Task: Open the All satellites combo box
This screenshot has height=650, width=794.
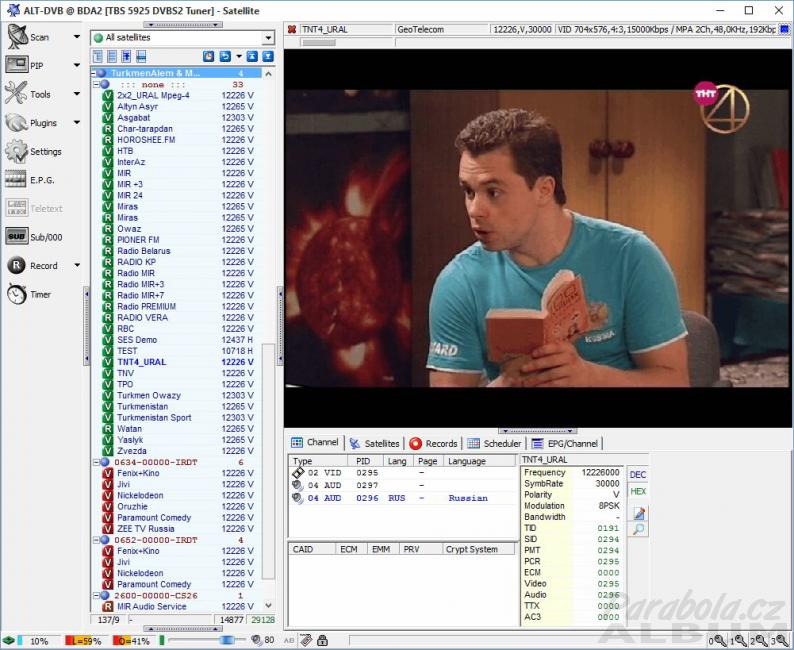Action: point(183,38)
